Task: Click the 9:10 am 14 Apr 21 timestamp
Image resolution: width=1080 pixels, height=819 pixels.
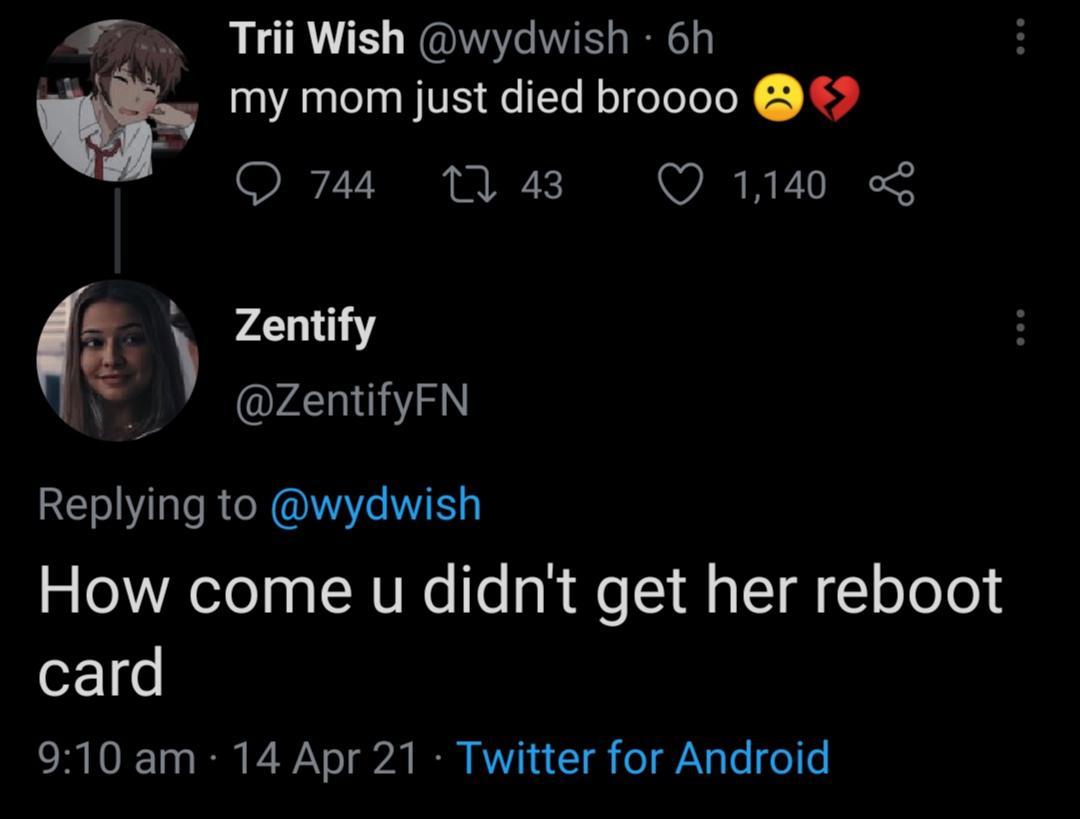Action: (x=227, y=758)
